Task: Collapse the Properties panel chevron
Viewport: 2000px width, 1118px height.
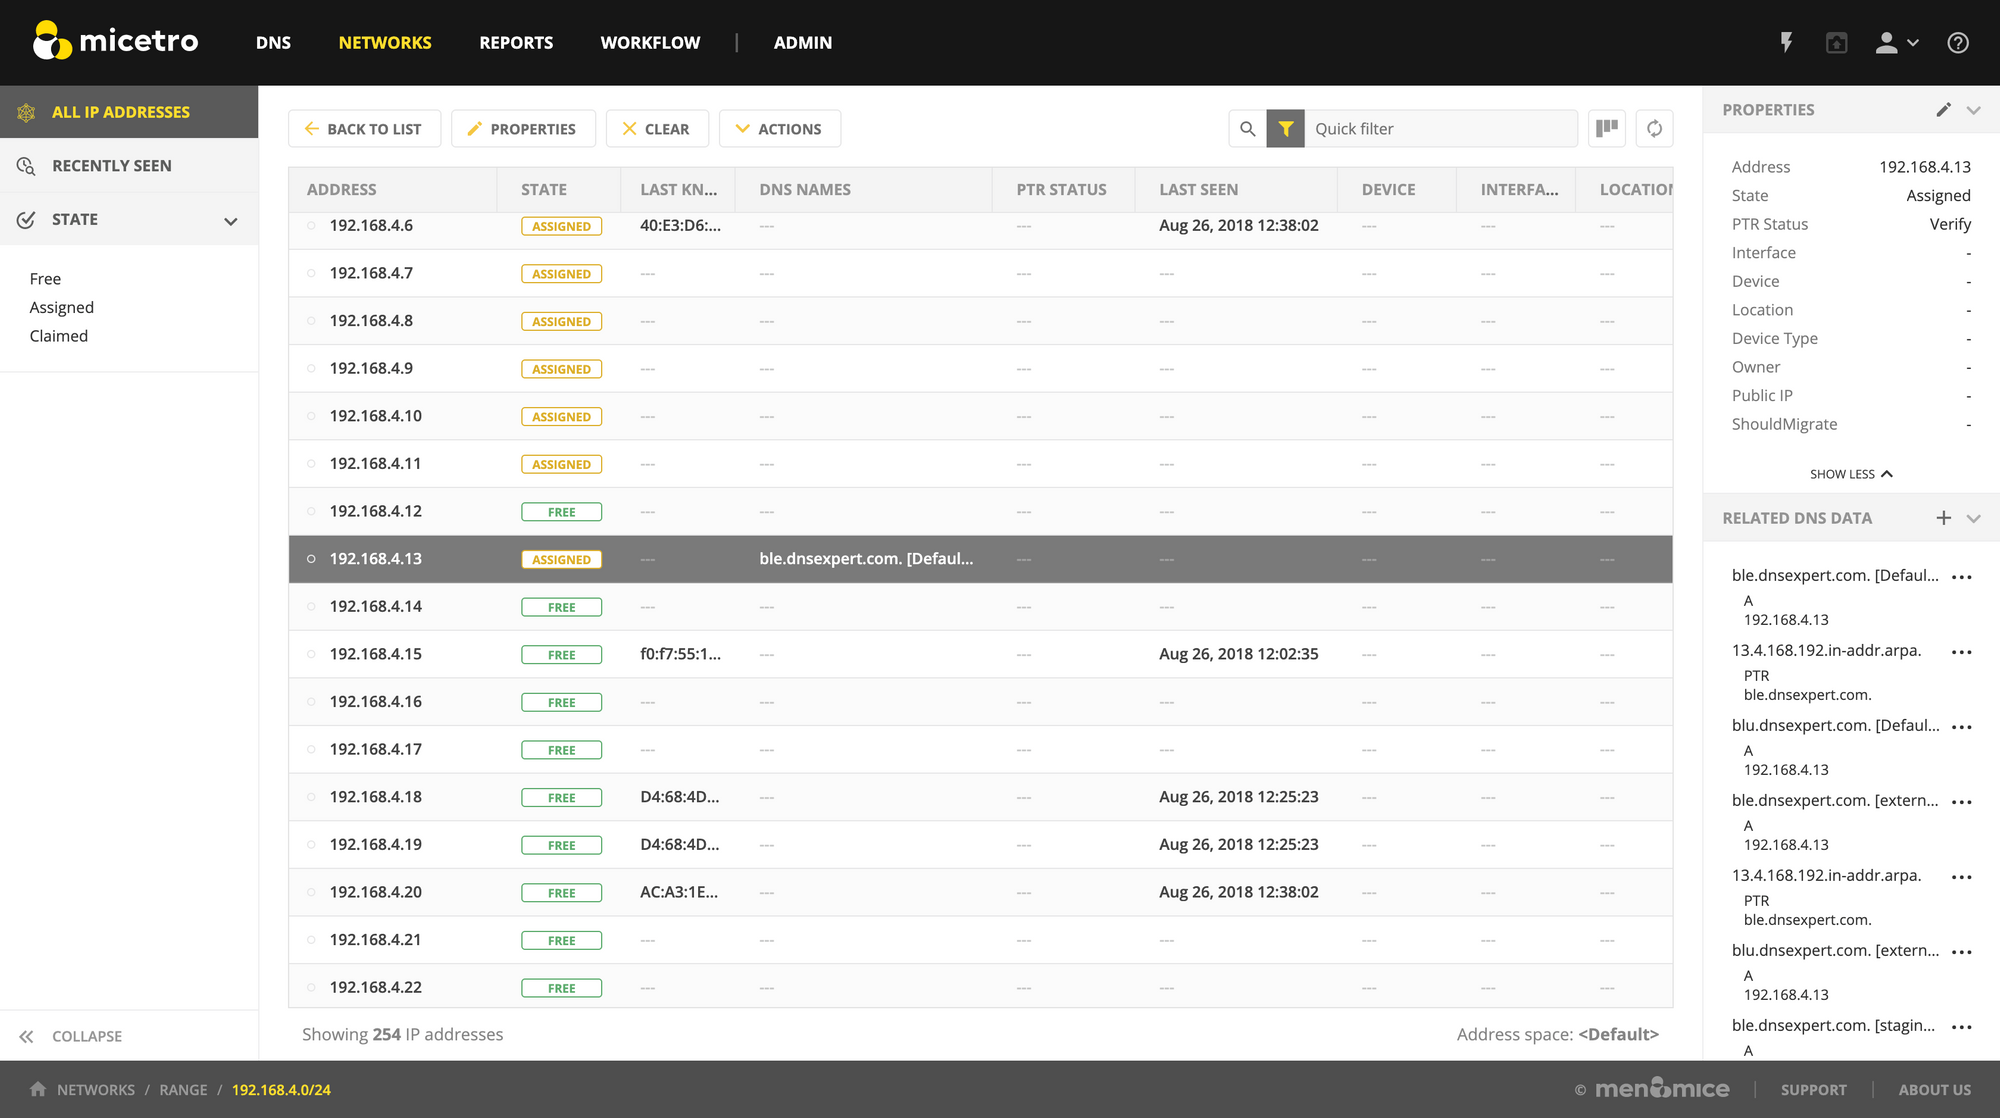Action: point(1974,110)
